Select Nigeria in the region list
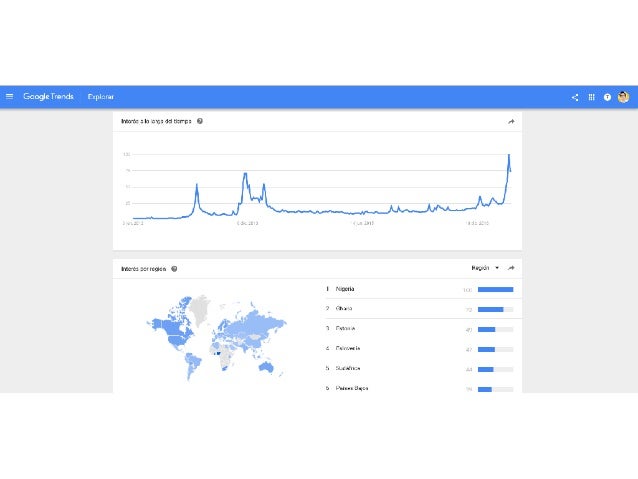This screenshot has width=638, height=479. (345, 289)
